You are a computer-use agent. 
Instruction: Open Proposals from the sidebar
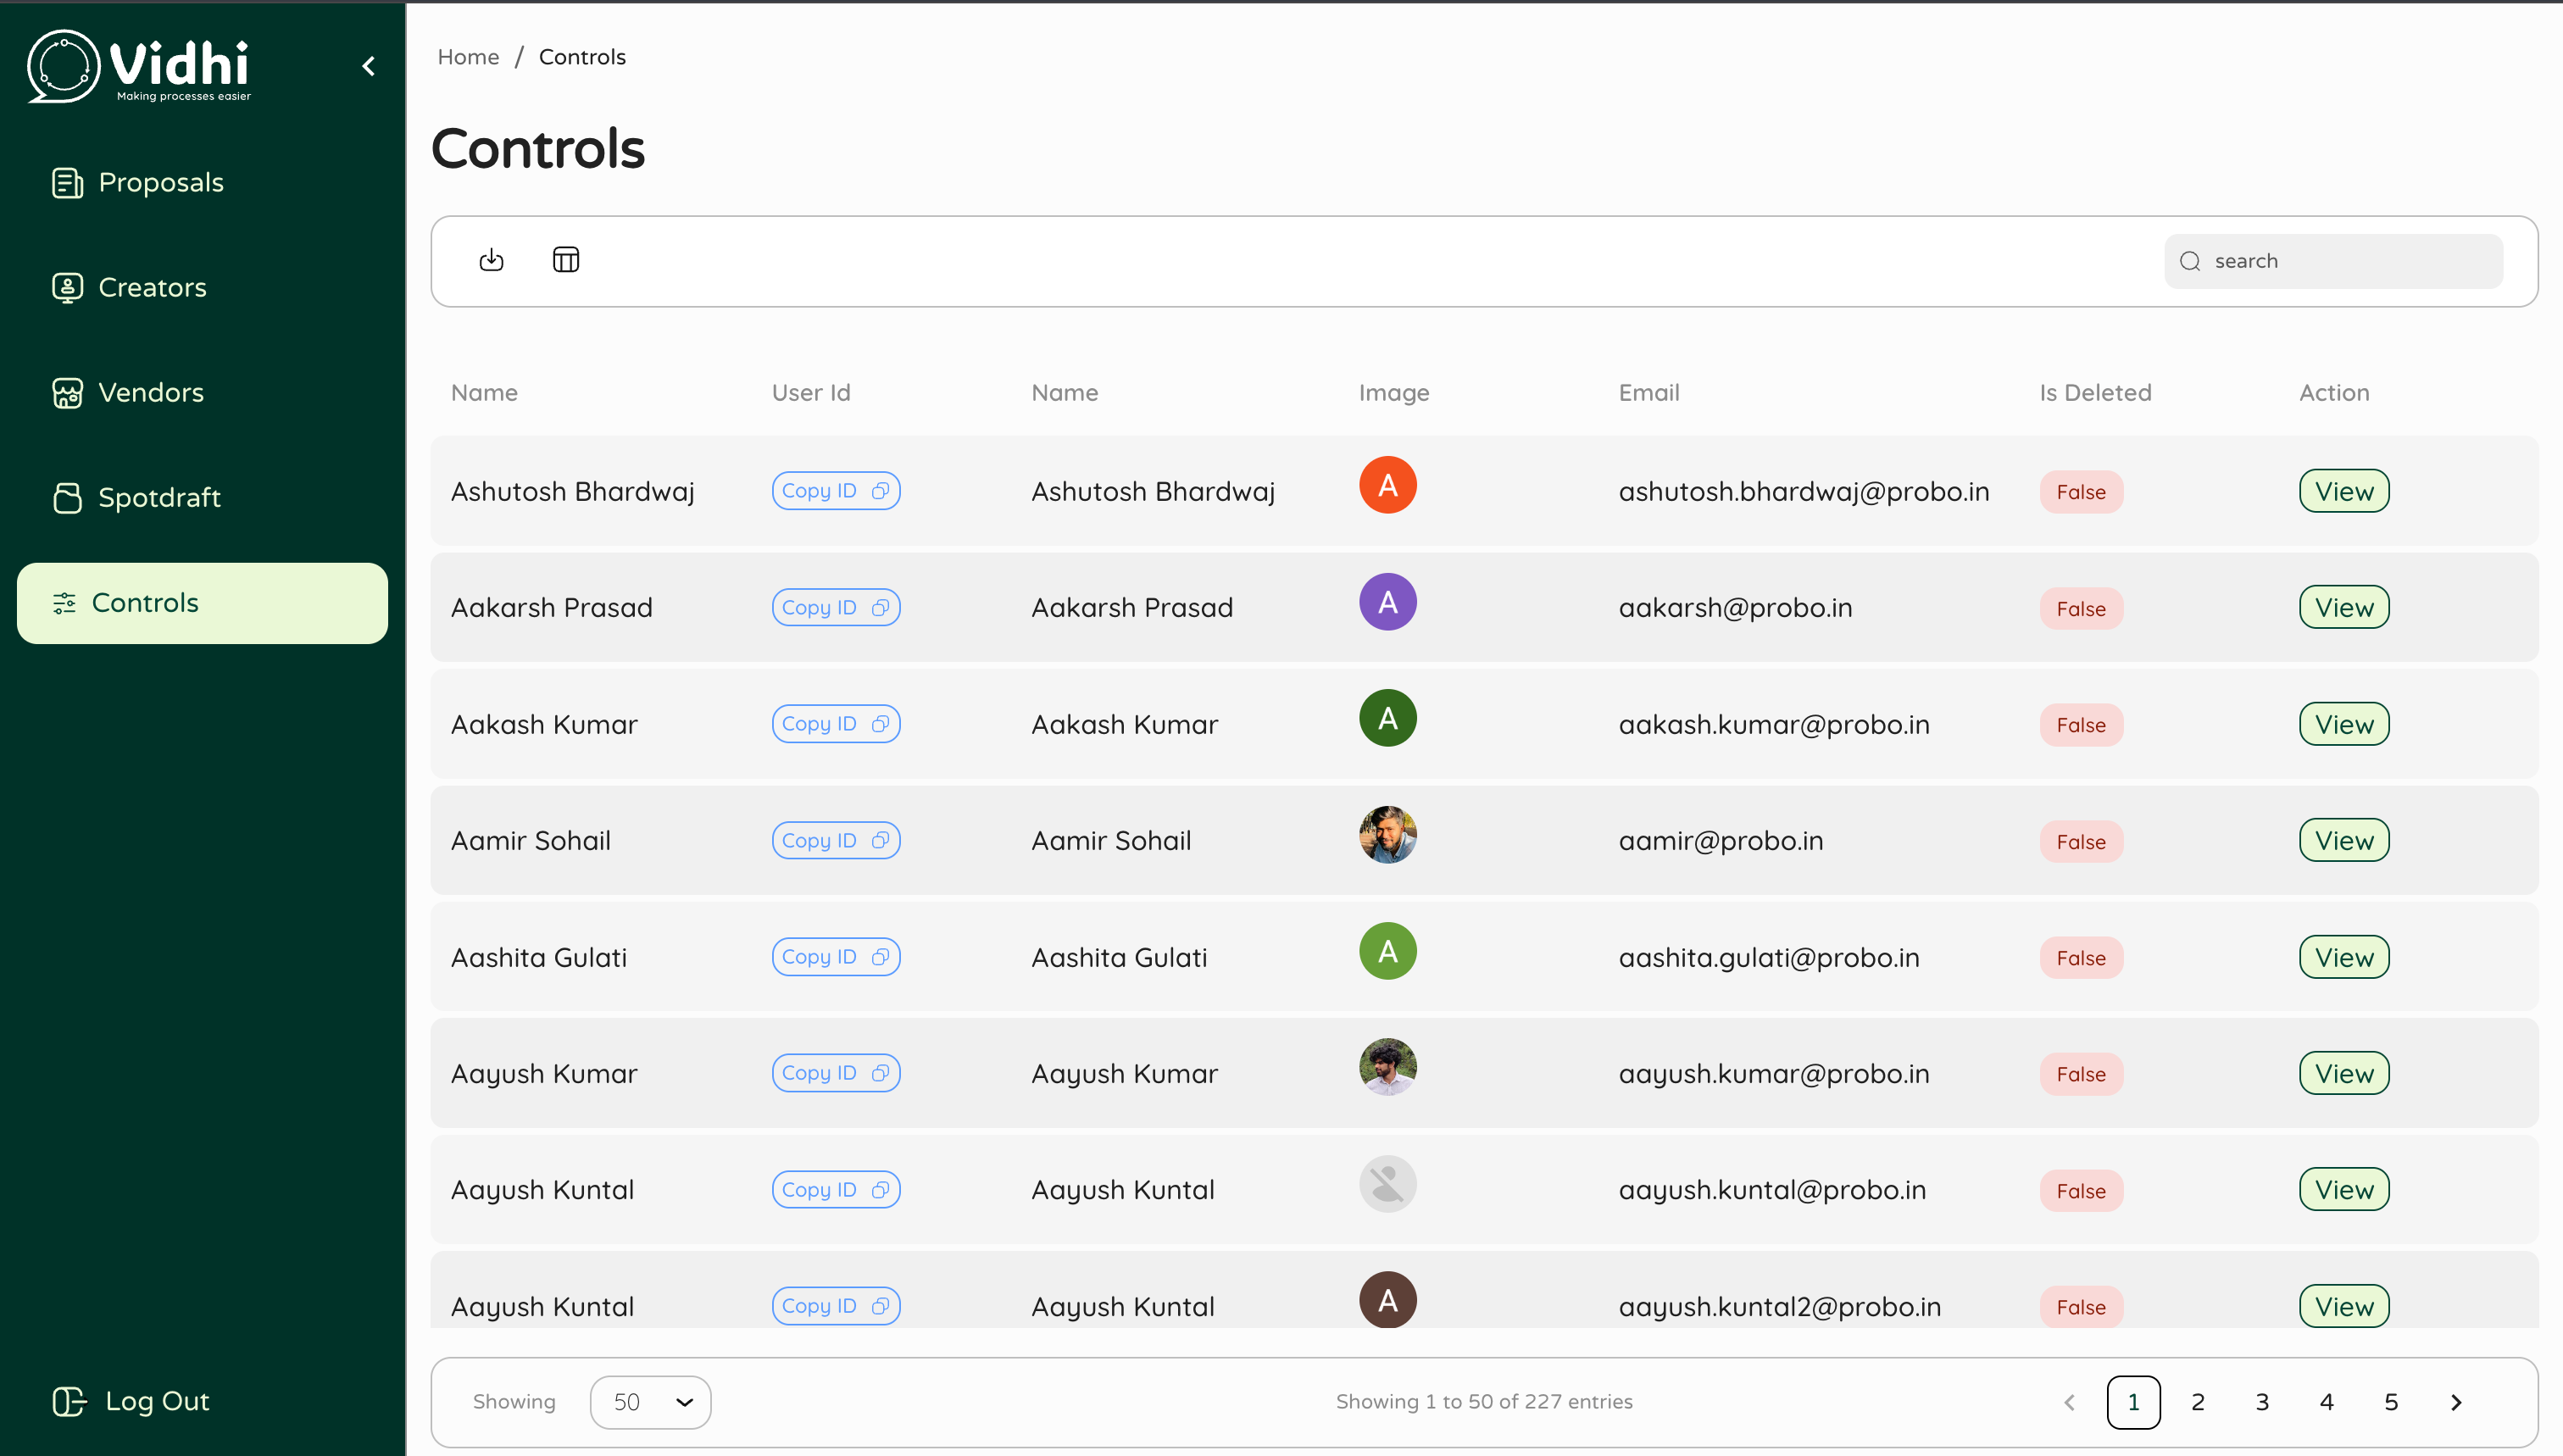click(160, 182)
